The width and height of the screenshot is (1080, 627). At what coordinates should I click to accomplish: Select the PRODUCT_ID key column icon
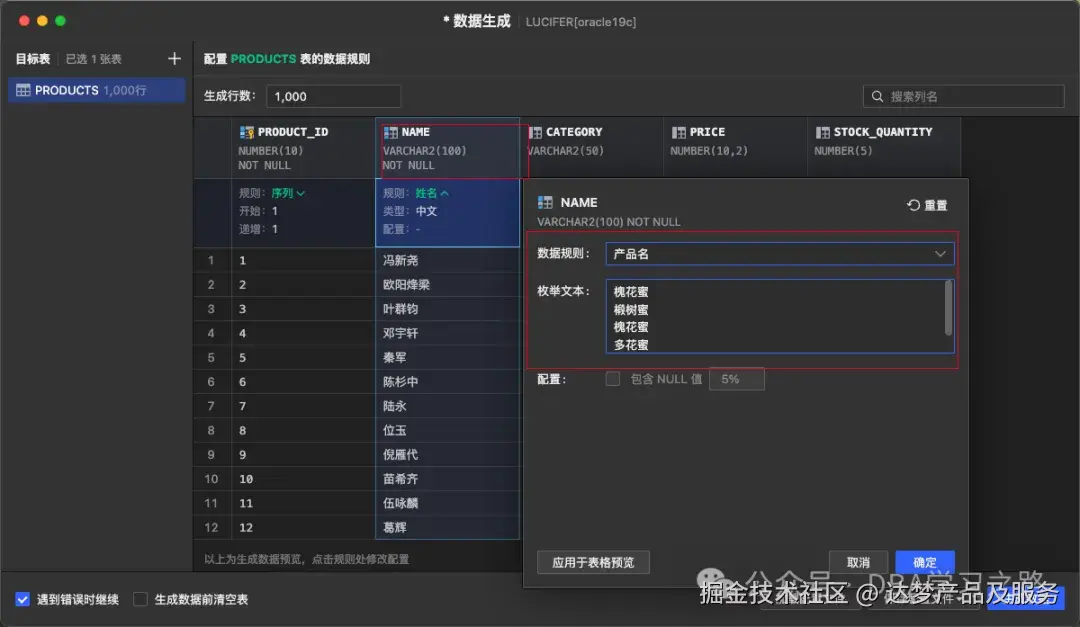pyautogui.click(x=245, y=131)
